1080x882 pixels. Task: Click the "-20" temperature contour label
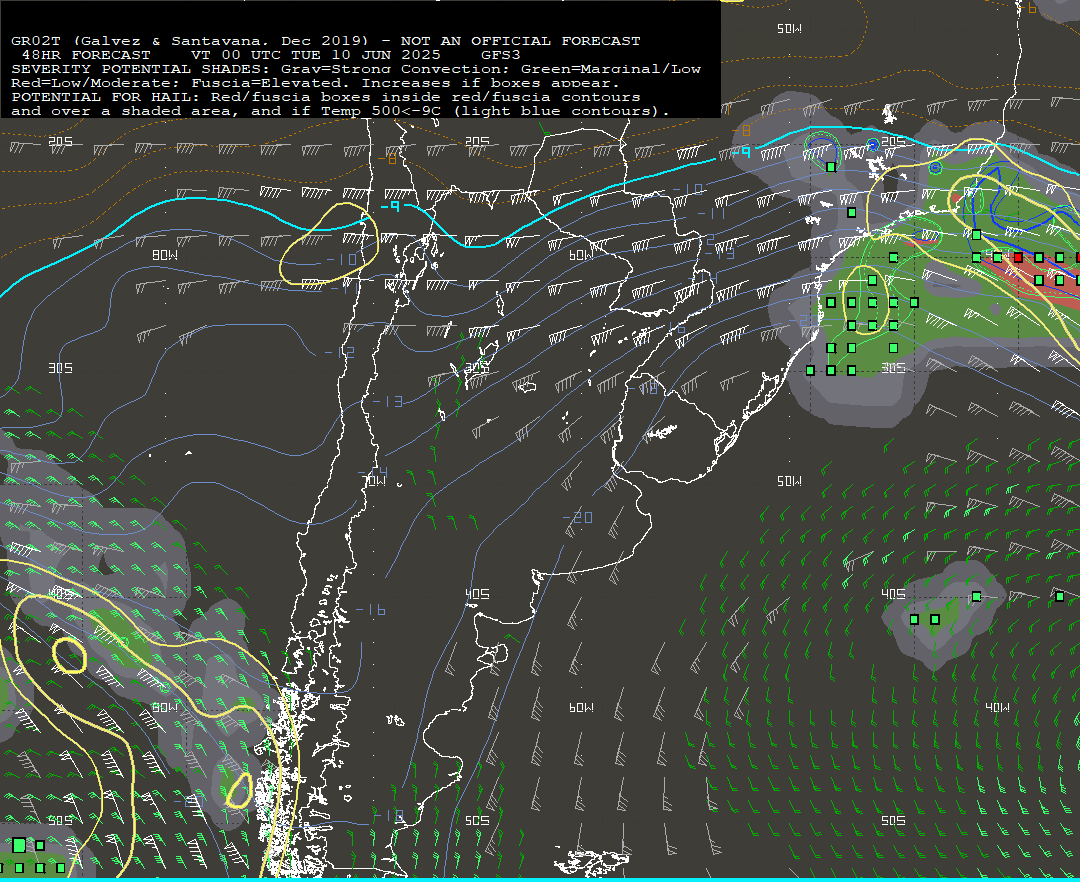pyautogui.click(x=578, y=517)
